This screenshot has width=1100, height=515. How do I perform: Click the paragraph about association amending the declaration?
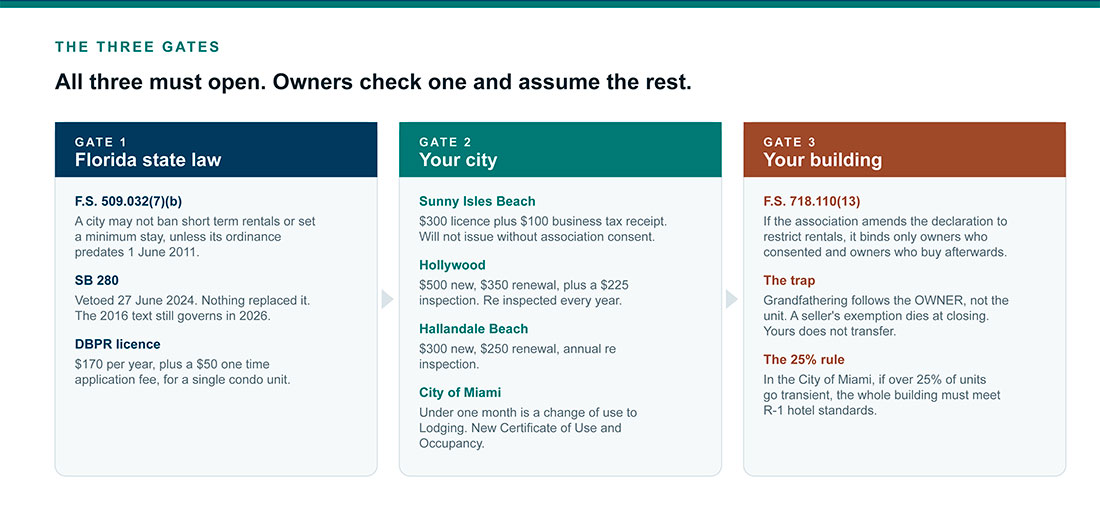tap(885, 237)
